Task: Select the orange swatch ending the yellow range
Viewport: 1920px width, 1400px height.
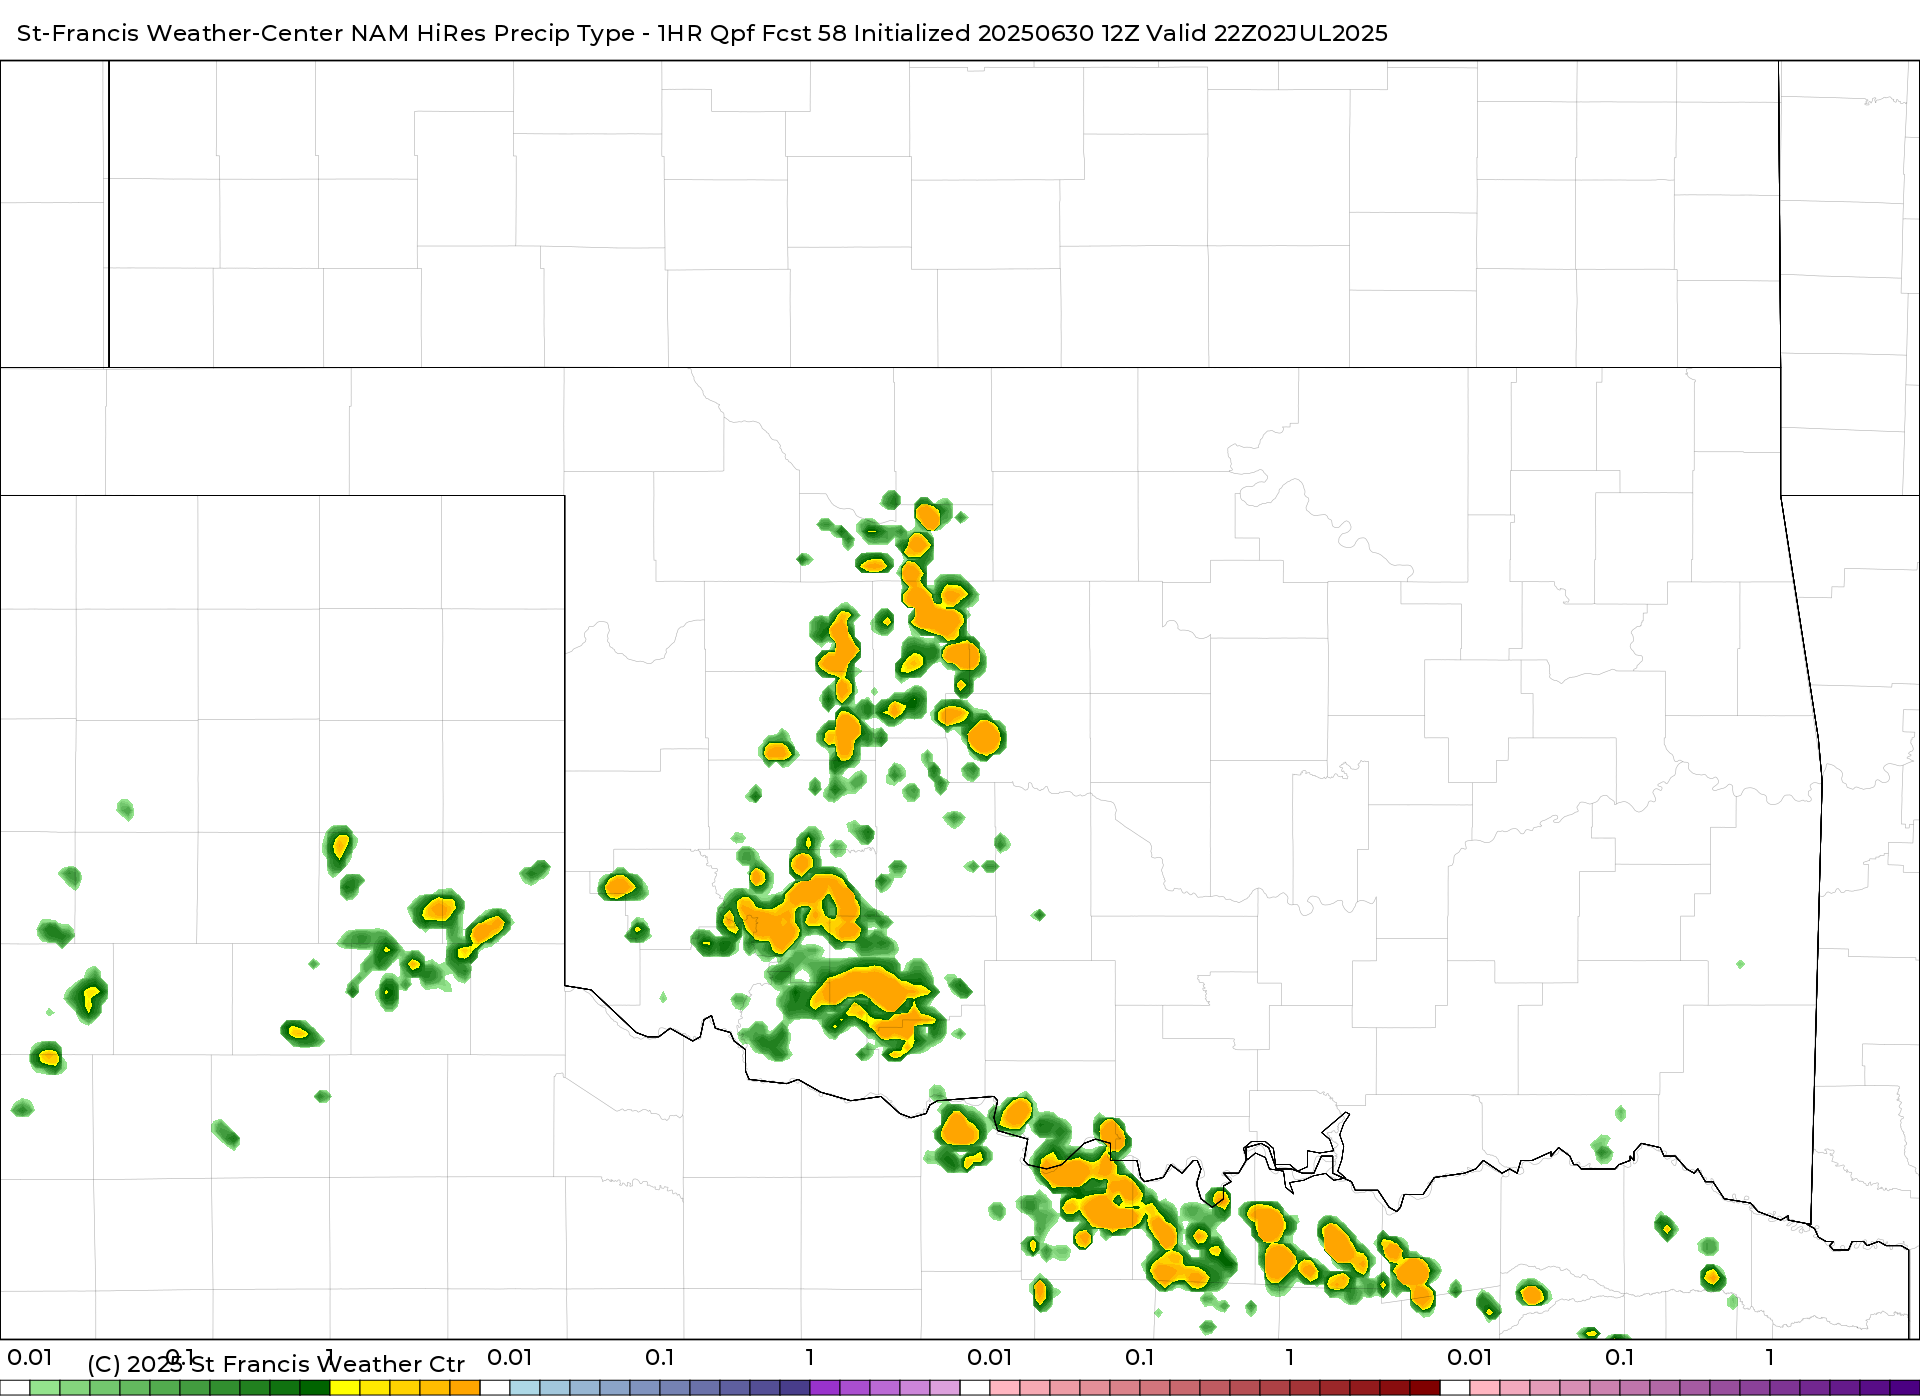Action: tap(465, 1388)
